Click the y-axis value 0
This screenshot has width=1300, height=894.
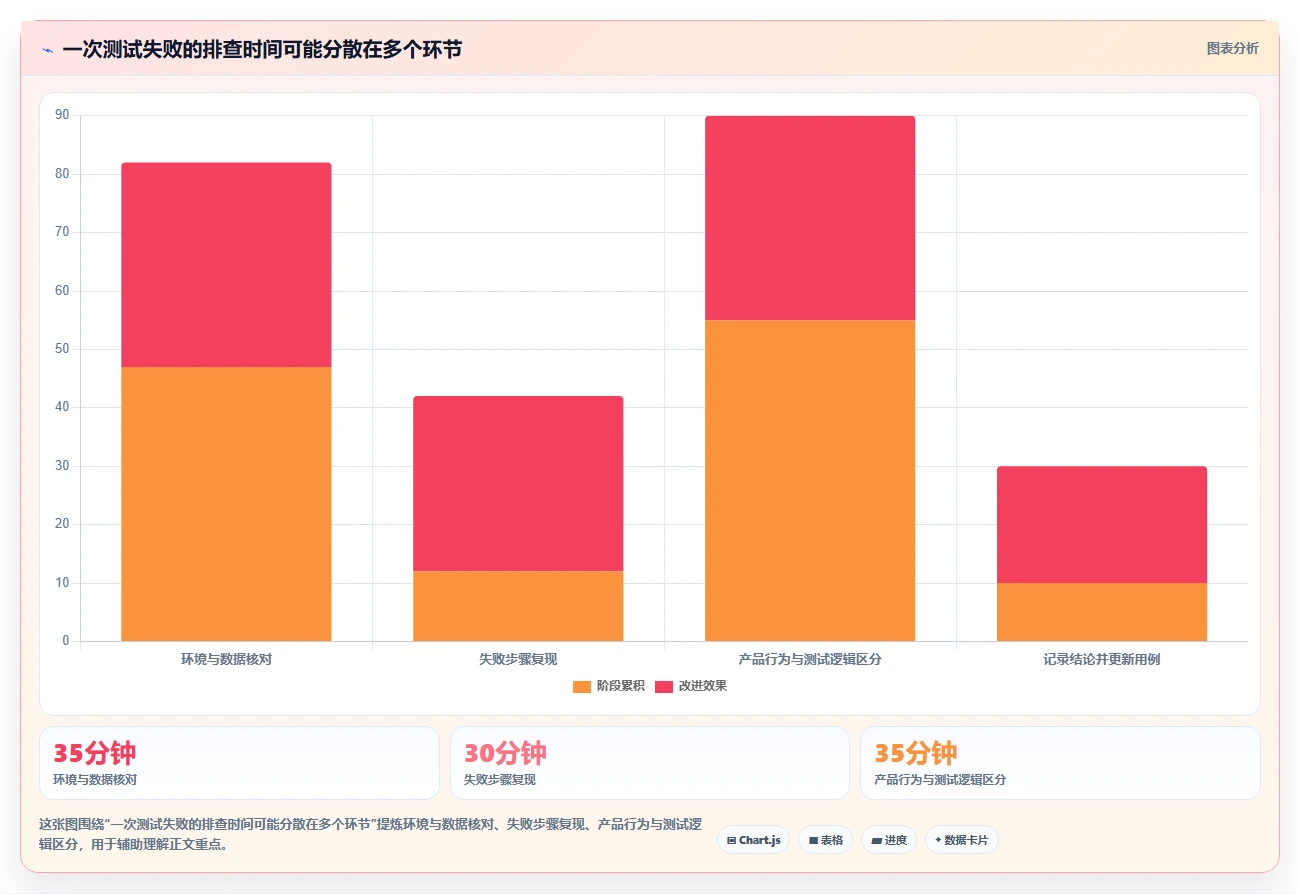tap(66, 641)
